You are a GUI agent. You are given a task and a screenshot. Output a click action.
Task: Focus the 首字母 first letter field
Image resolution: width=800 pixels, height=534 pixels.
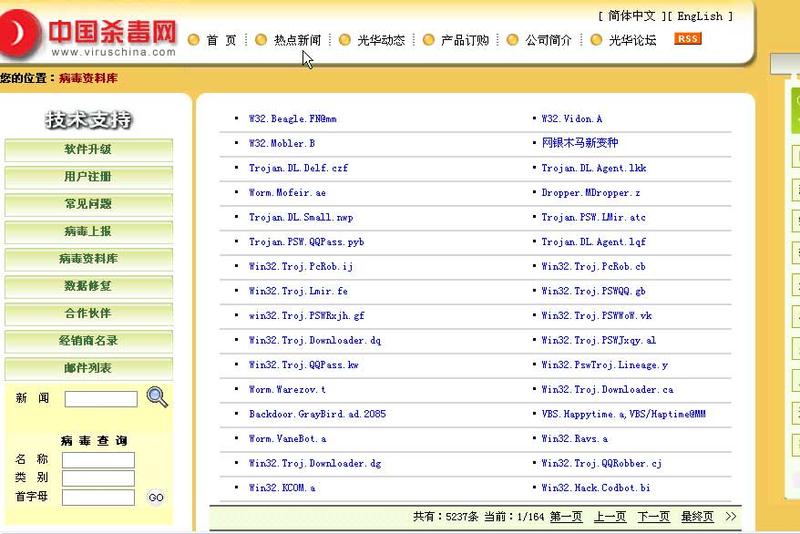coord(98,497)
